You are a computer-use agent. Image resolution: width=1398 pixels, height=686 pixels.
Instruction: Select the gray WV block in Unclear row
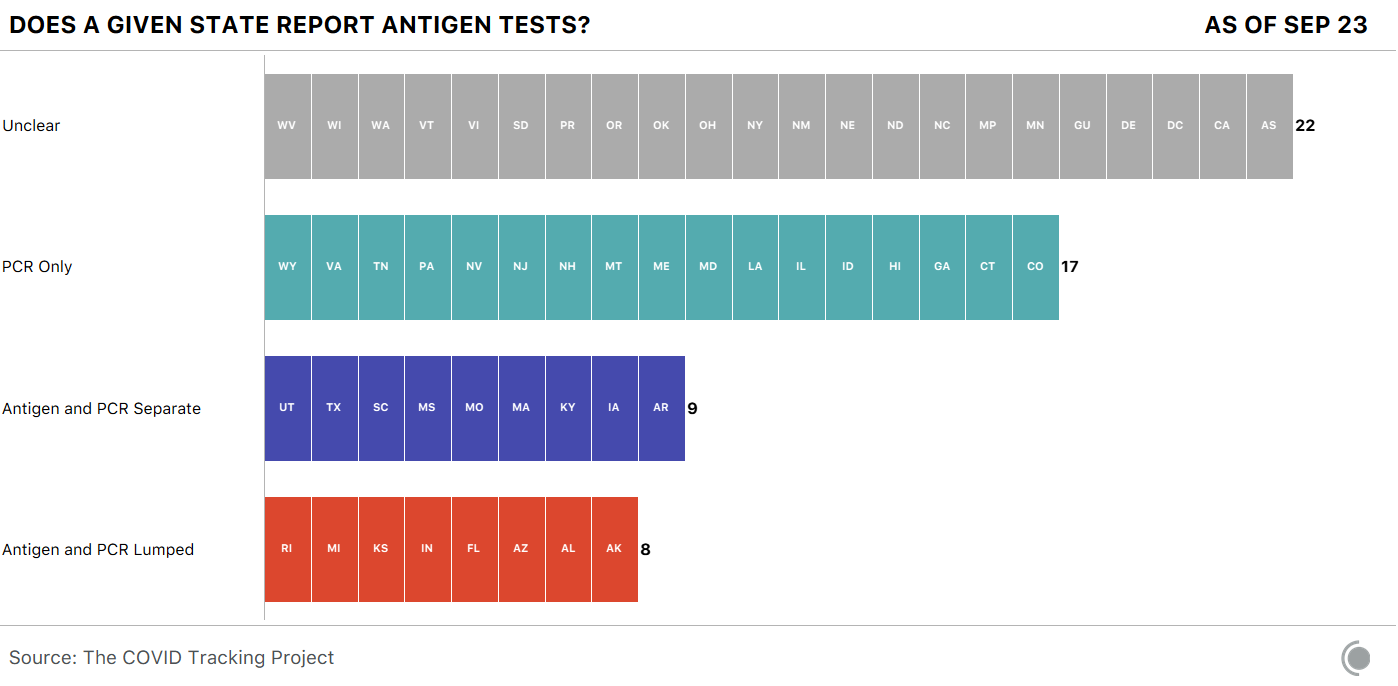(x=287, y=126)
